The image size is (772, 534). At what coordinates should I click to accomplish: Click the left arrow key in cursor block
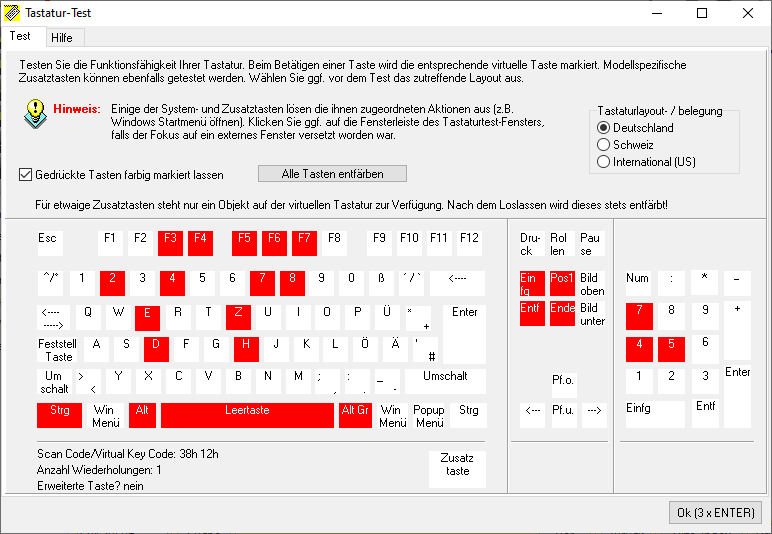coord(532,415)
